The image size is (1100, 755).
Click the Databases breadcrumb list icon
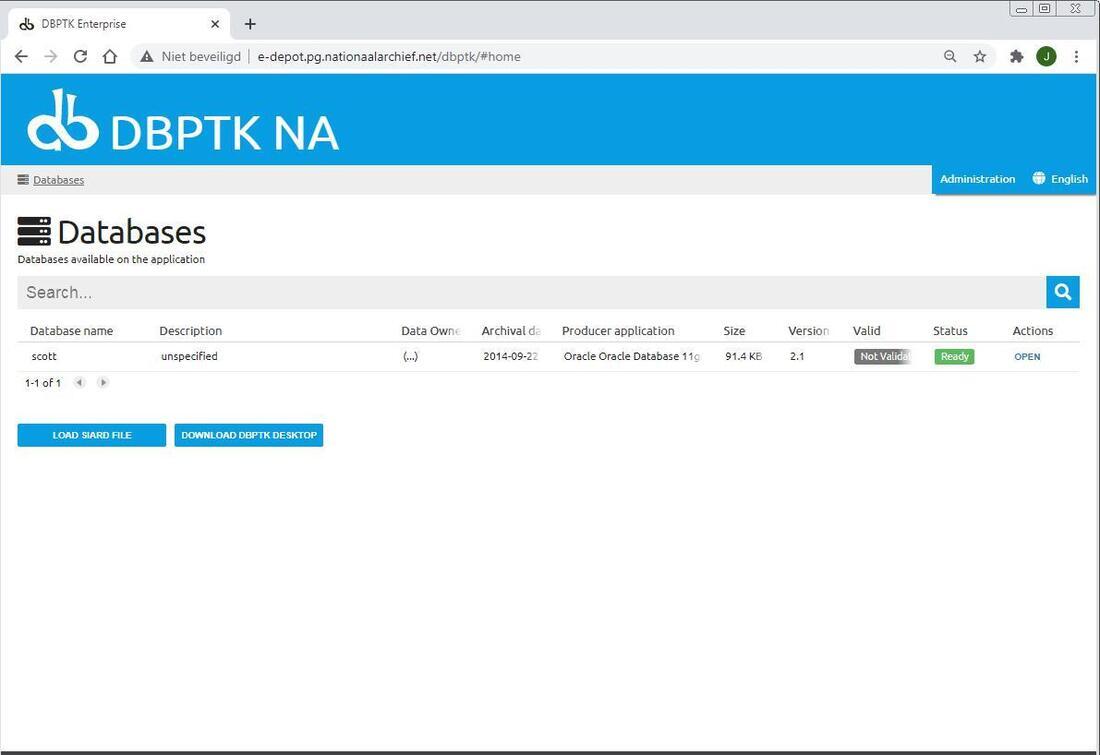coord(23,180)
